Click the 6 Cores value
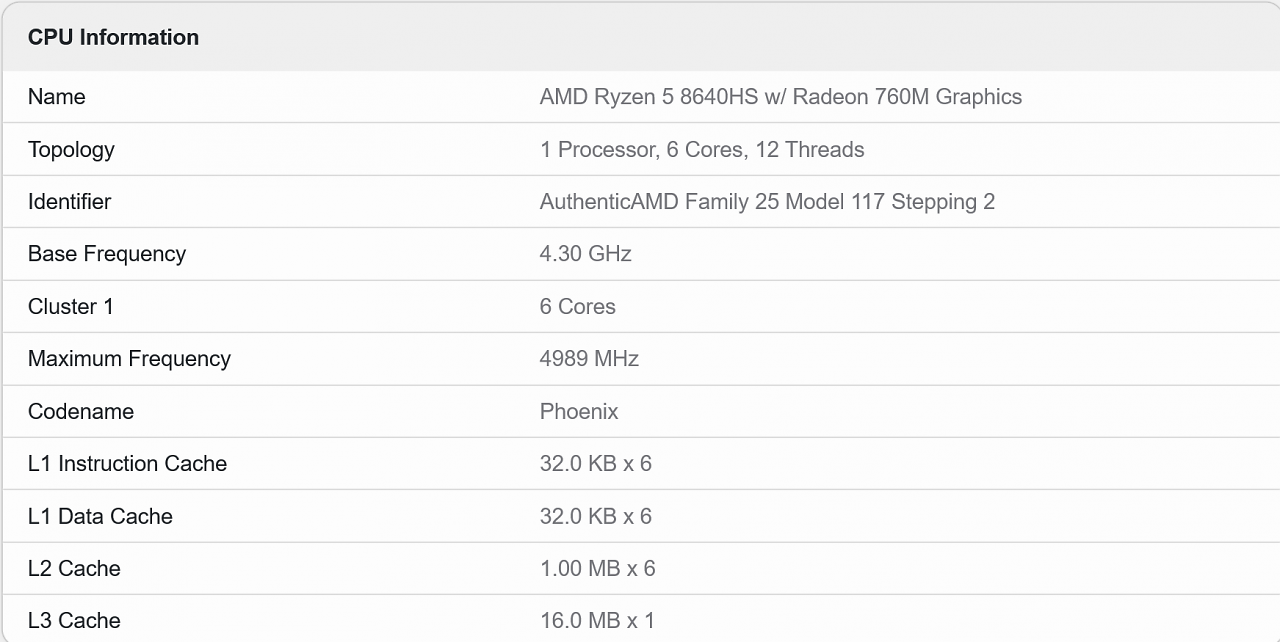 pyautogui.click(x=577, y=307)
